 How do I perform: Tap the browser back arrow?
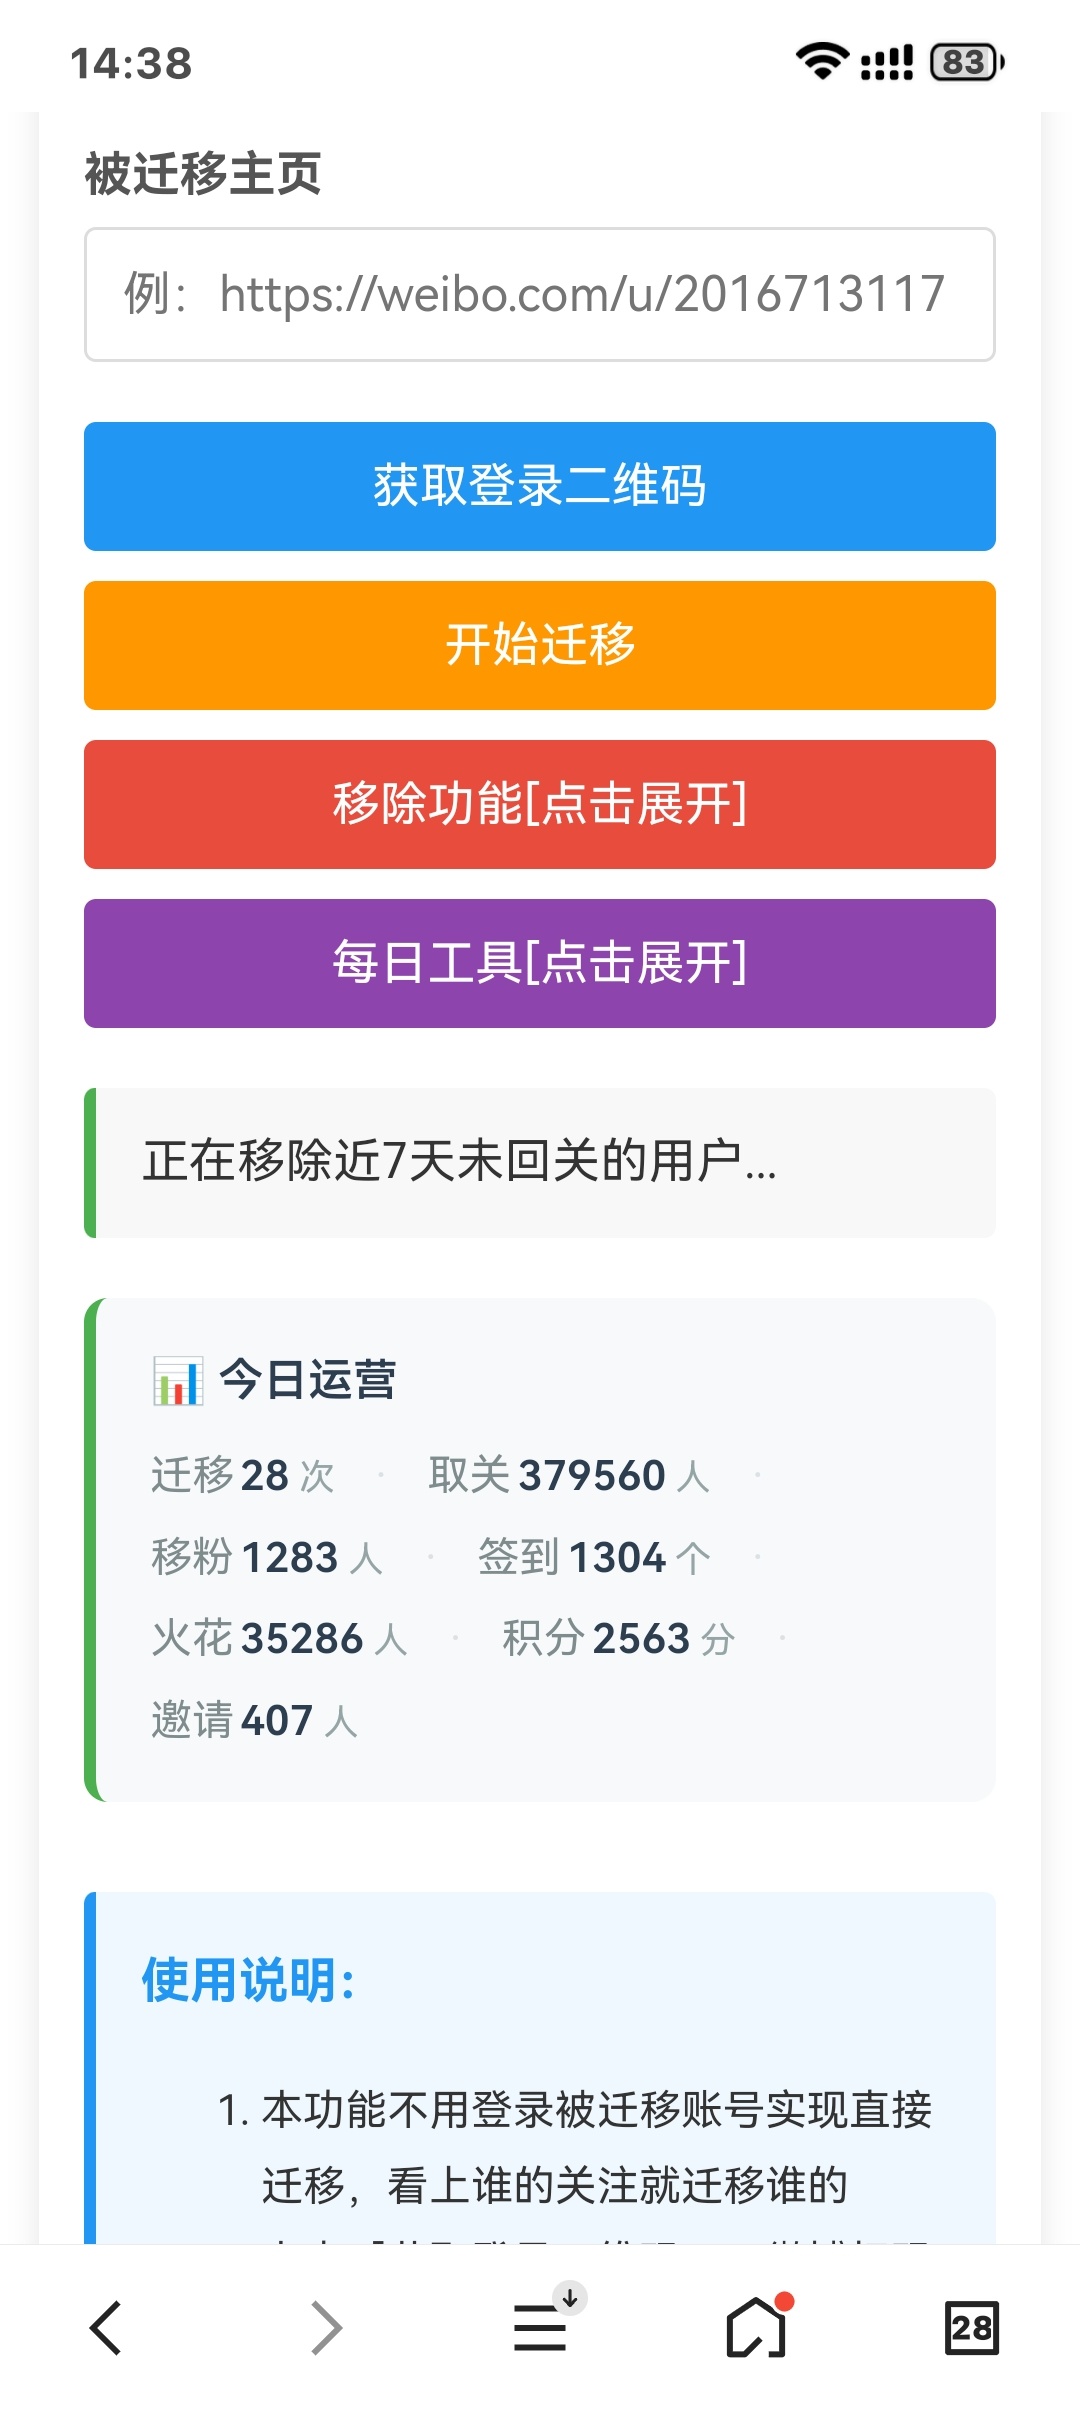coord(106,2328)
